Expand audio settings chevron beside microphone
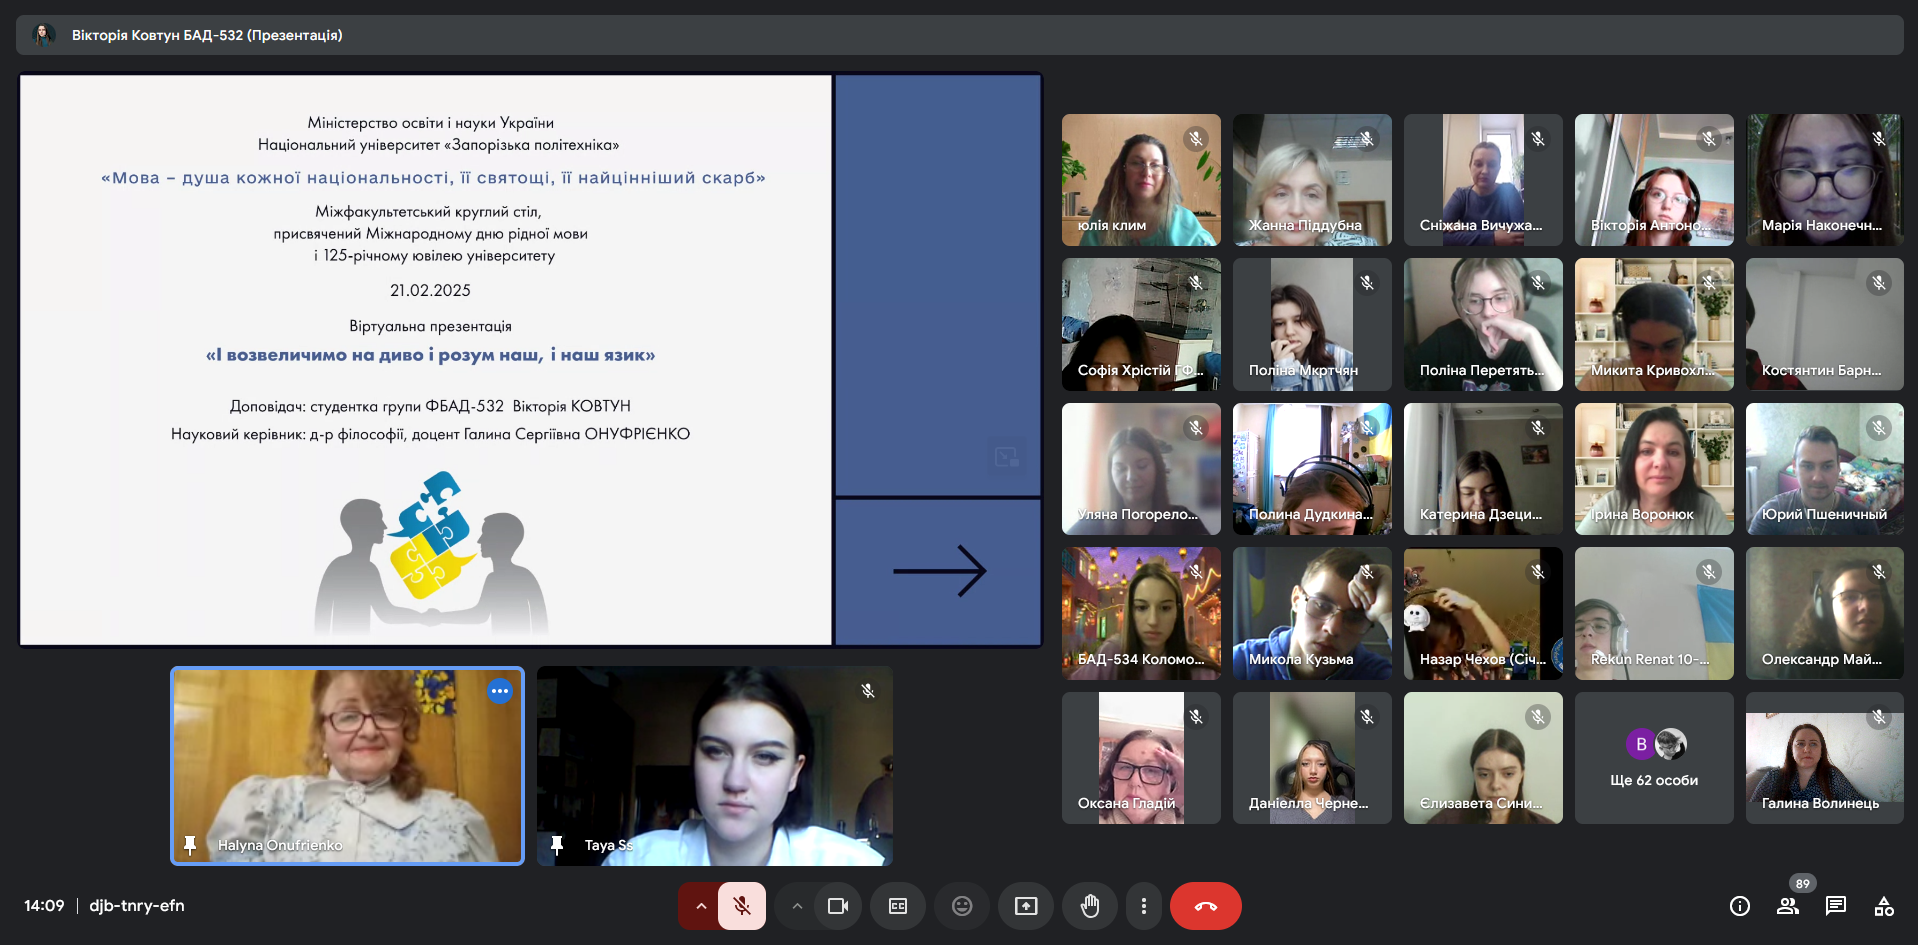The width and height of the screenshot is (1918, 945). [701, 906]
